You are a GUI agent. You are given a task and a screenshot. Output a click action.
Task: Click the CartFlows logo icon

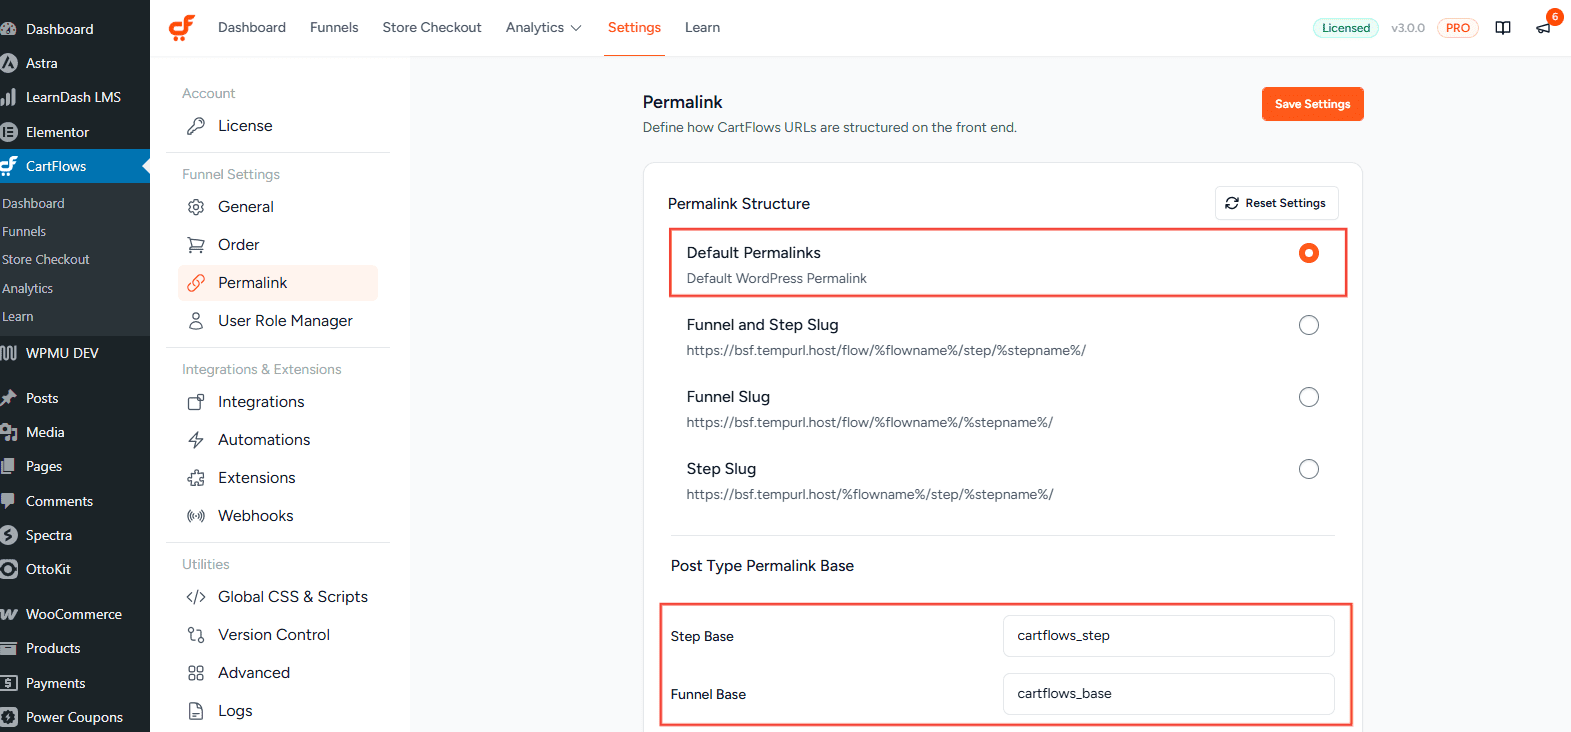coord(182,28)
